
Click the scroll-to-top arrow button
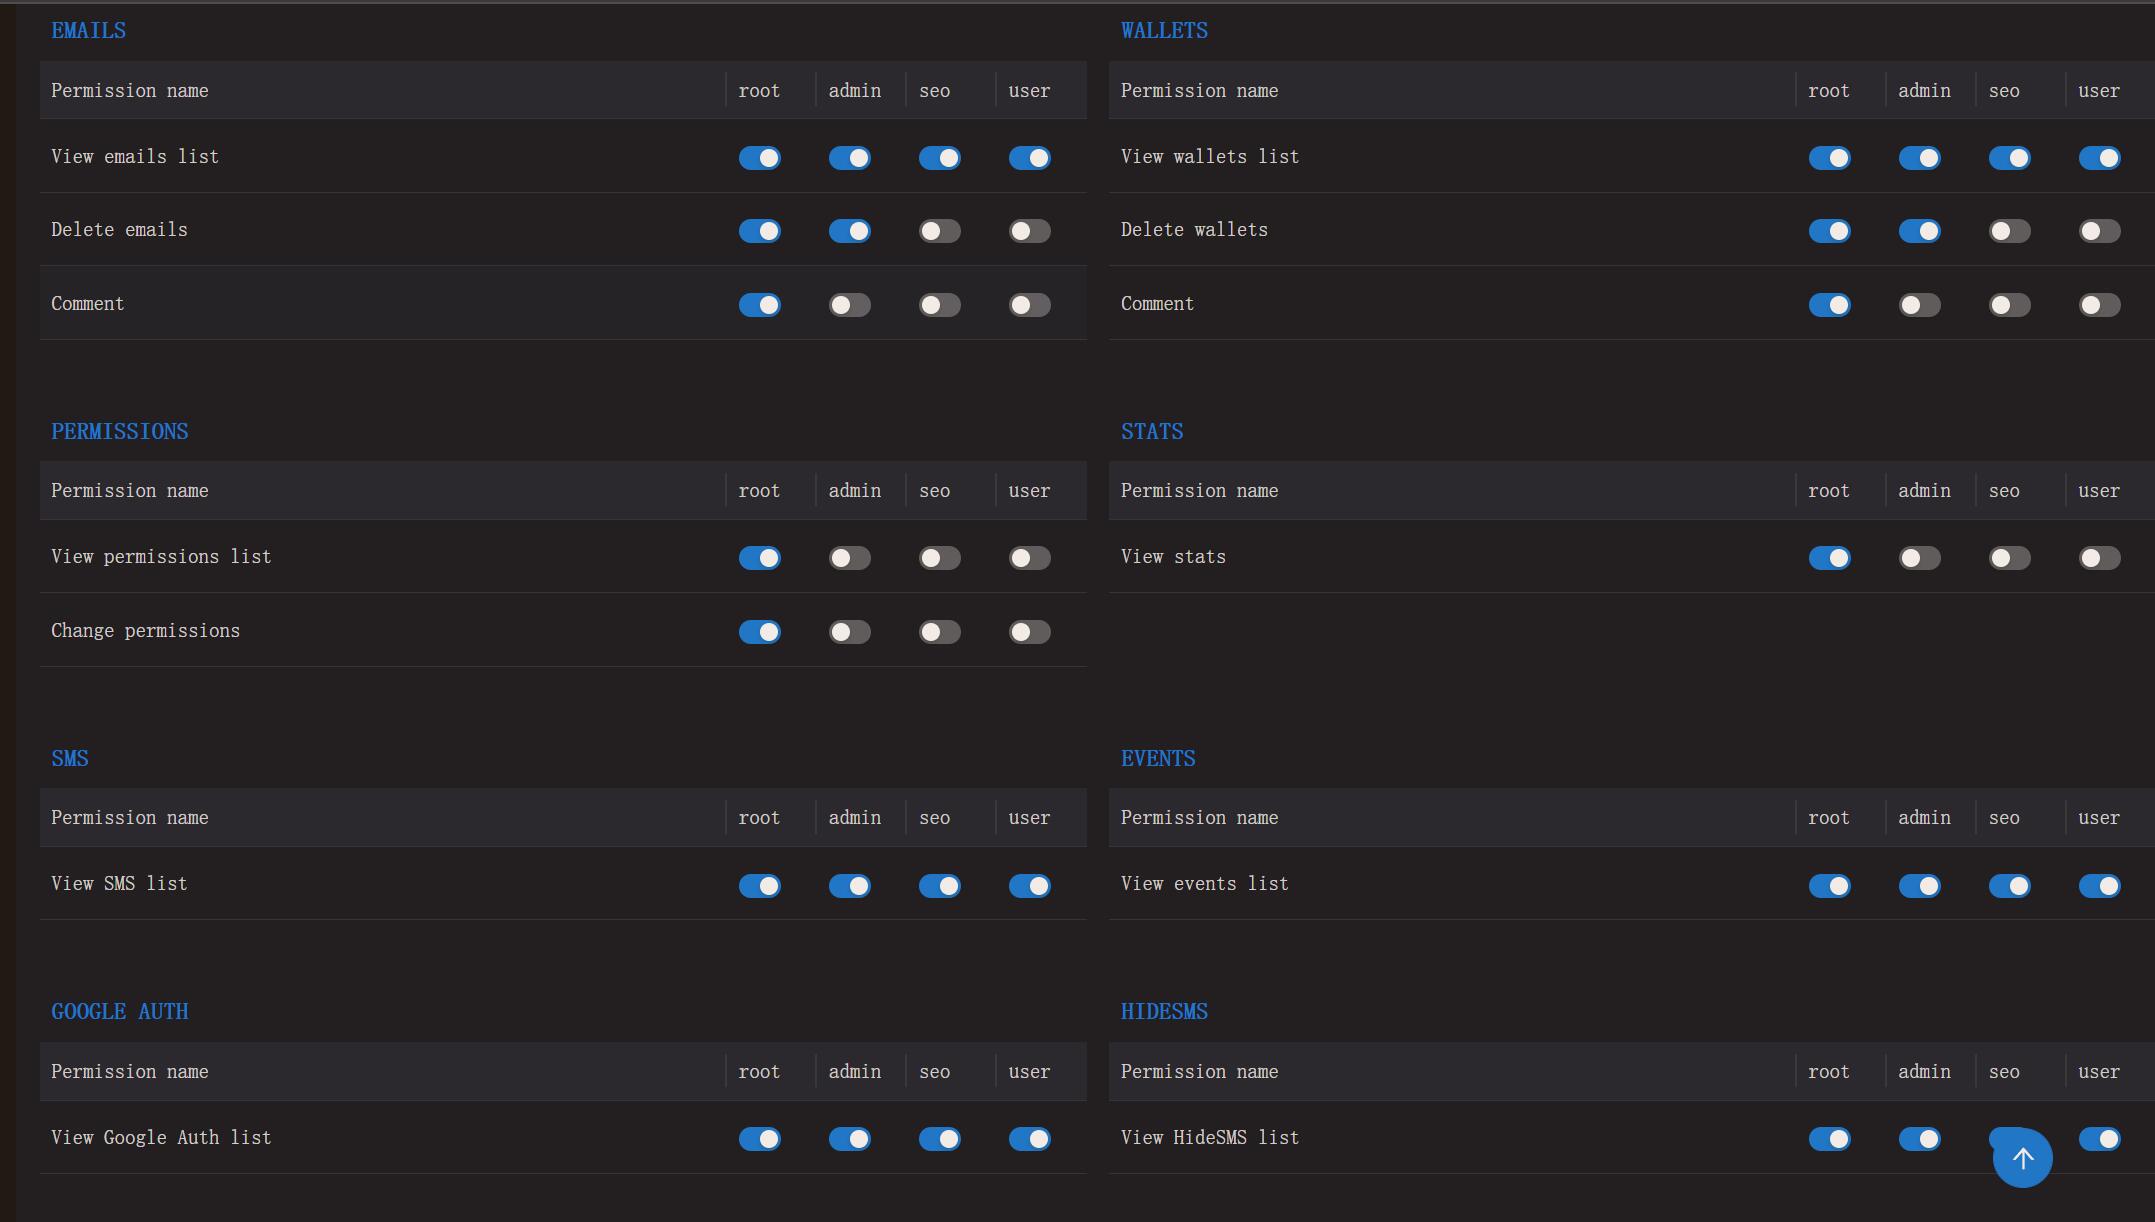coord(2022,1158)
